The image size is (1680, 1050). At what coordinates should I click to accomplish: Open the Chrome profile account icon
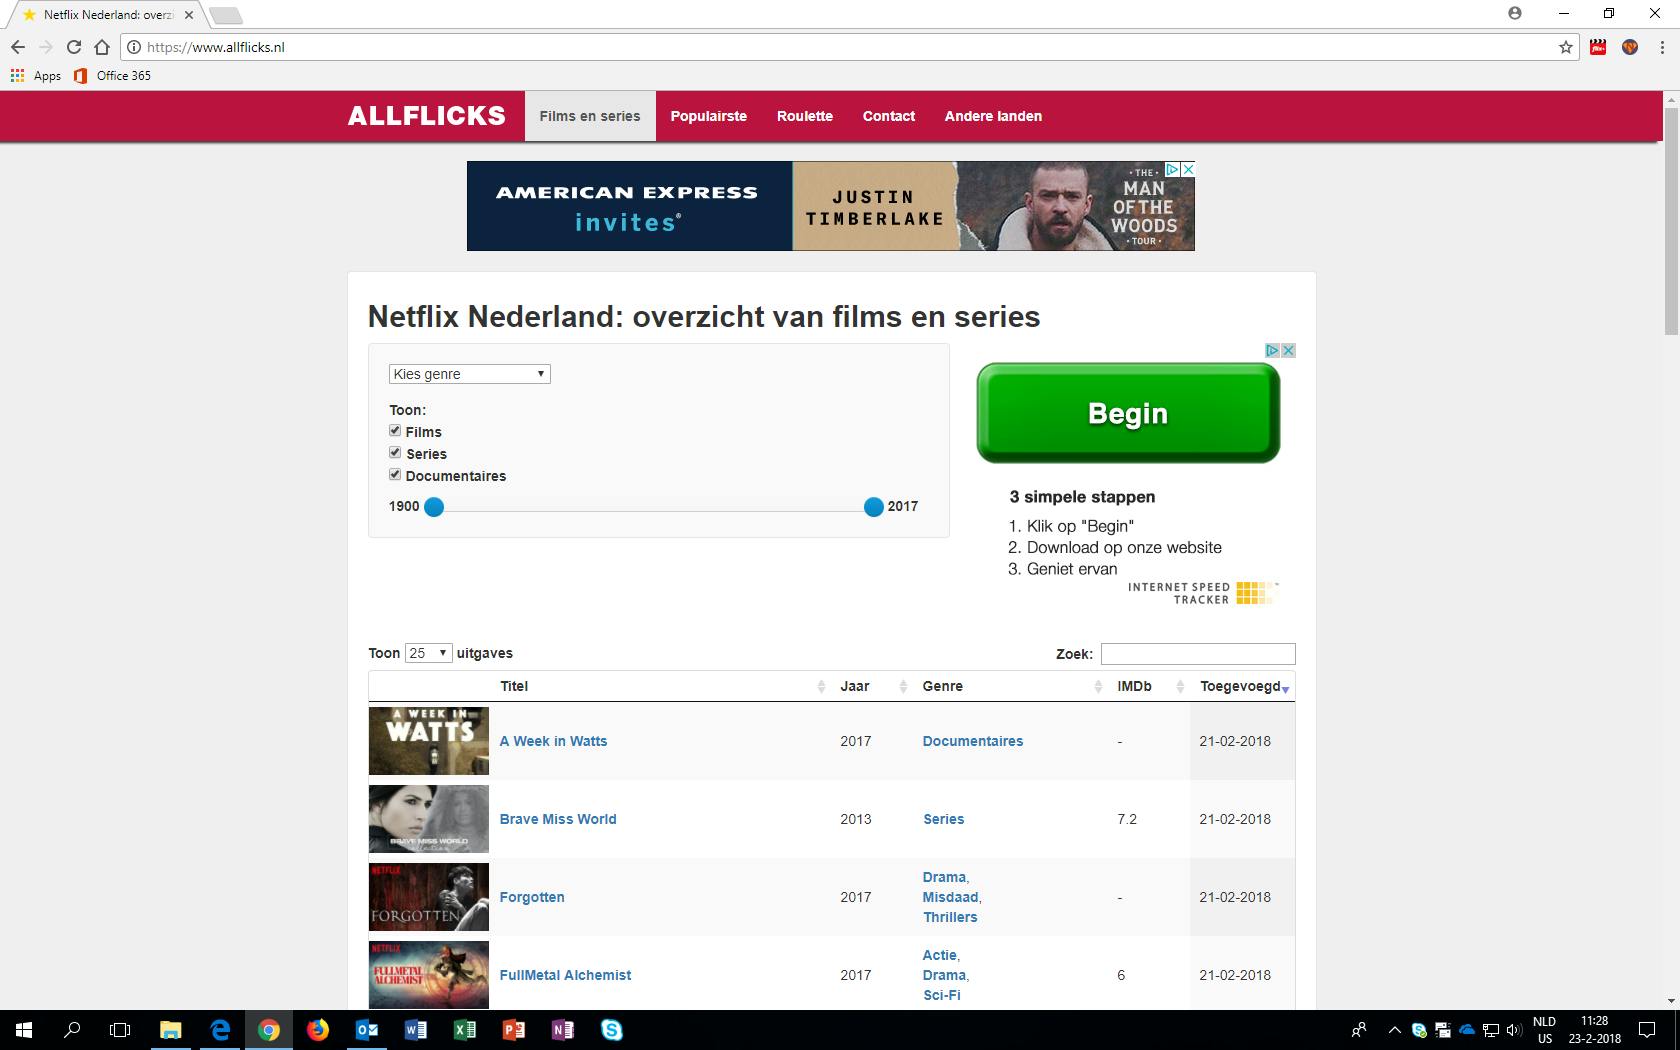pos(1515,13)
